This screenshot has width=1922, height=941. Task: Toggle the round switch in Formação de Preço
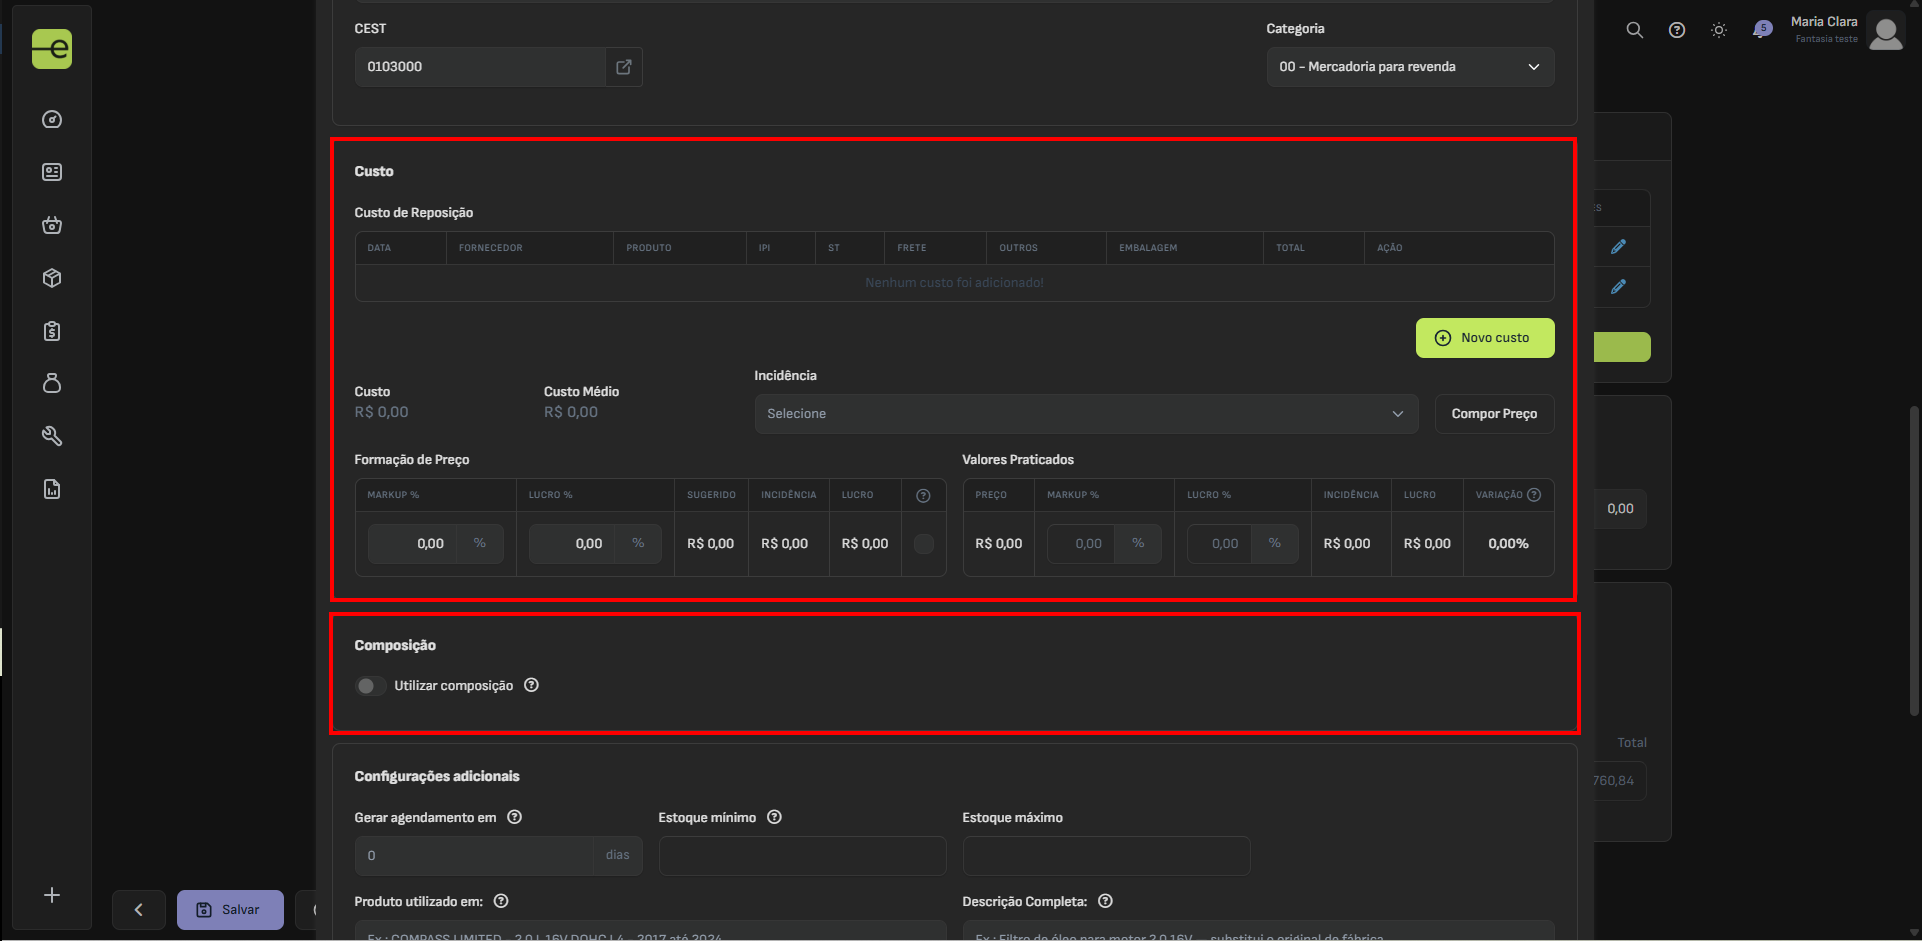pyautogui.click(x=924, y=544)
